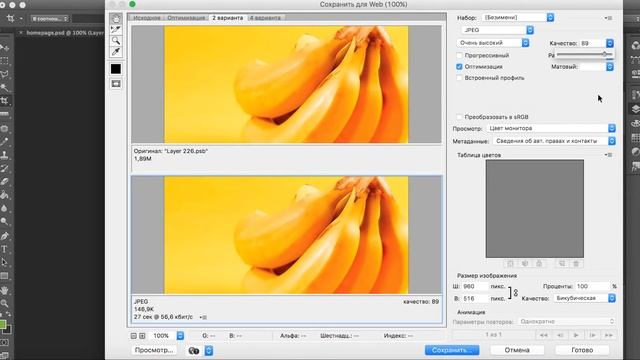This screenshot has height=360, width=640.
Task: Toggle the constrain proportions link icon
Action: click(x=516, y=293)
